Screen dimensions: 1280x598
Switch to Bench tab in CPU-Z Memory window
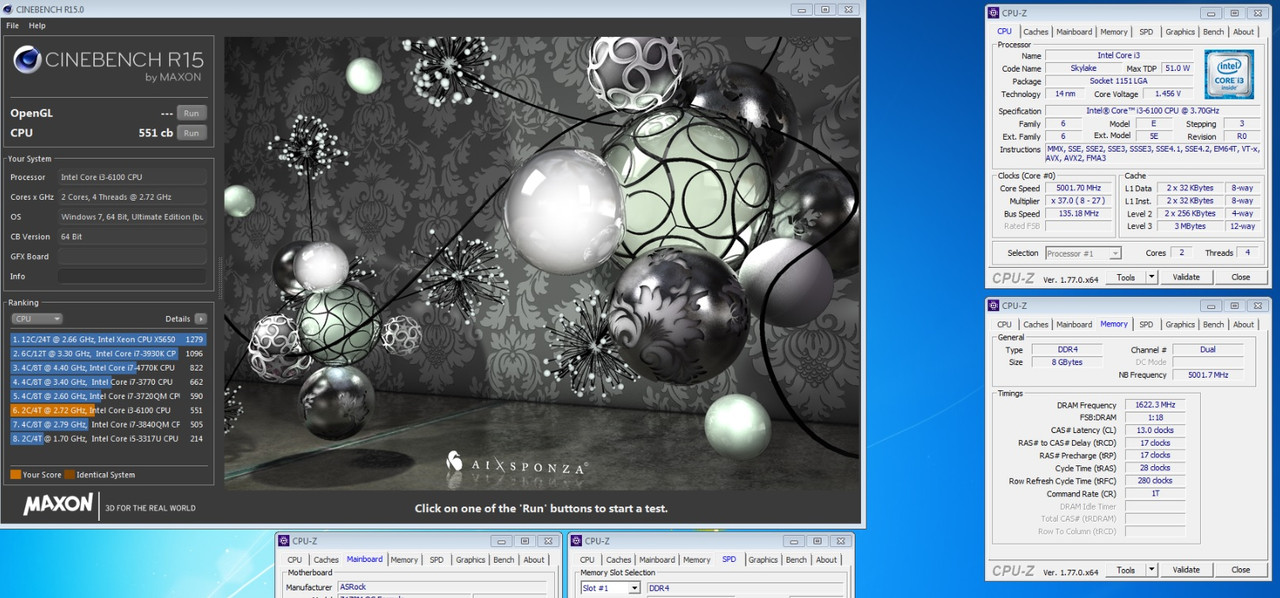1213,324
